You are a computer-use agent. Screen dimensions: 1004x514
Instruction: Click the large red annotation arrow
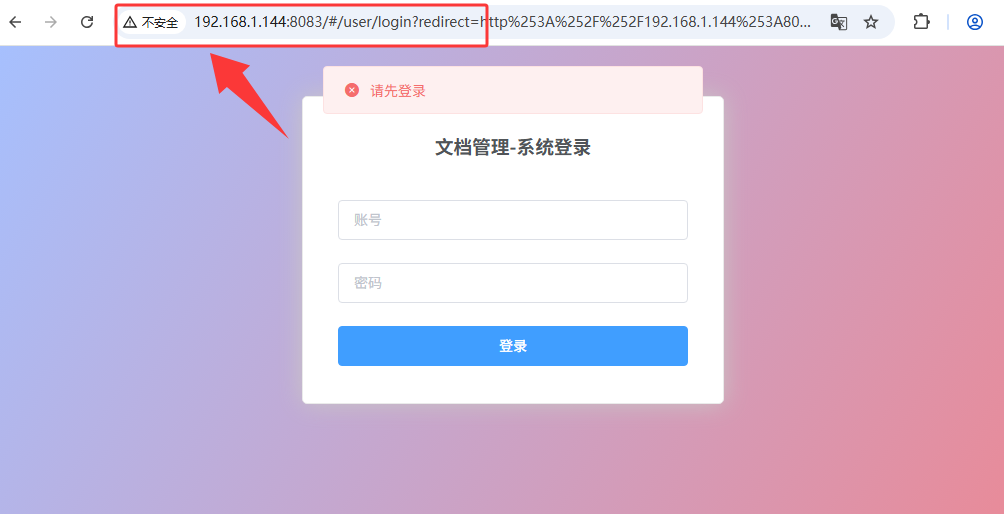[x=250, y=95]
